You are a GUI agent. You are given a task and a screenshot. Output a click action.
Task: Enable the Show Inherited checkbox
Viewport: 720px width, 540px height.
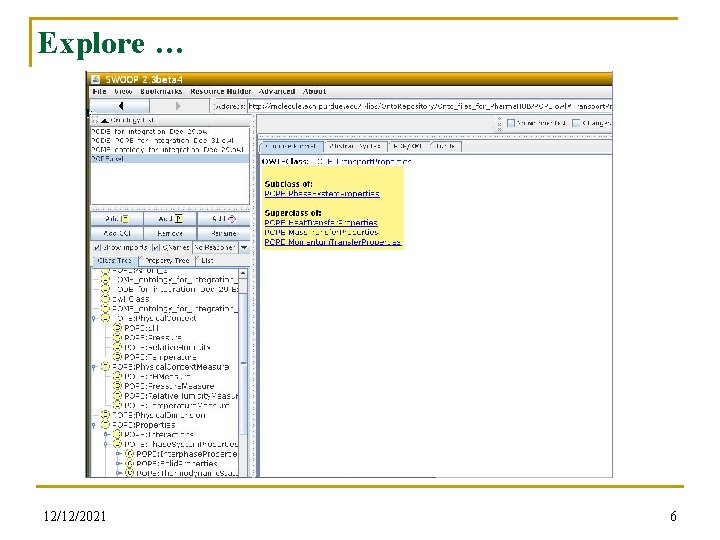coord(511,123)
